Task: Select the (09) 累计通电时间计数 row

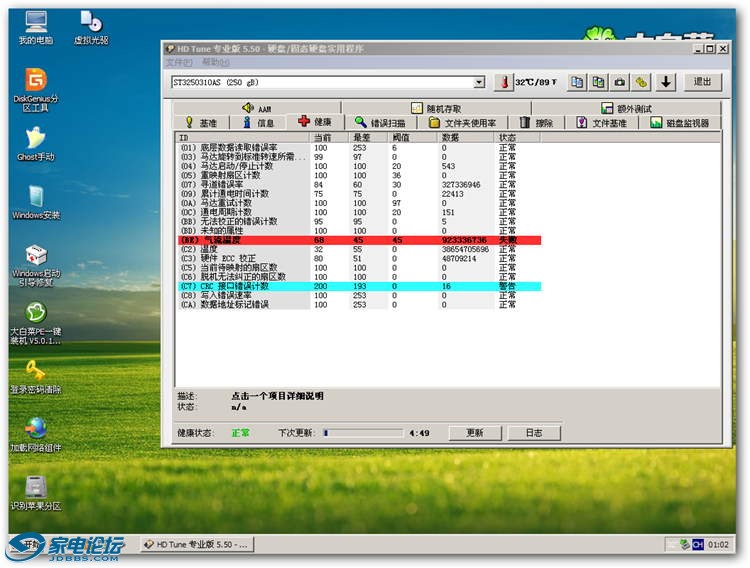Action: click(359, 194)
